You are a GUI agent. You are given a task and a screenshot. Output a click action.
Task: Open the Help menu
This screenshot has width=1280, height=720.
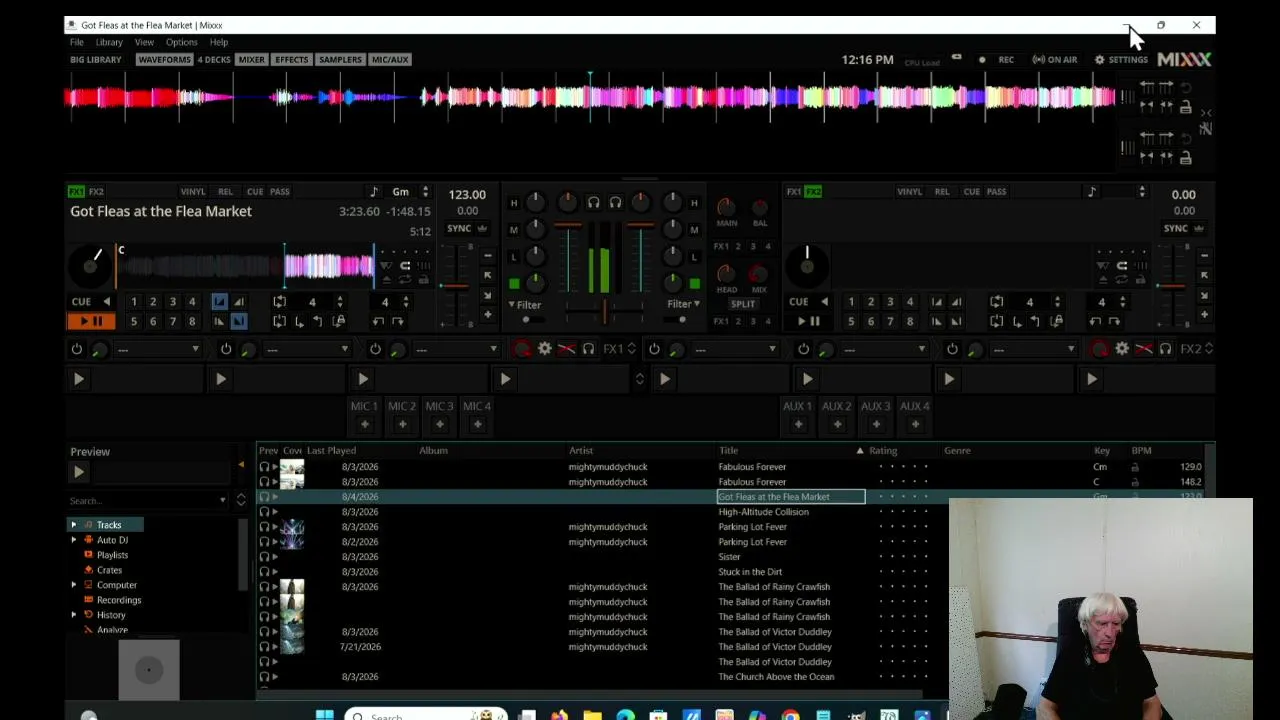point(218,42)
